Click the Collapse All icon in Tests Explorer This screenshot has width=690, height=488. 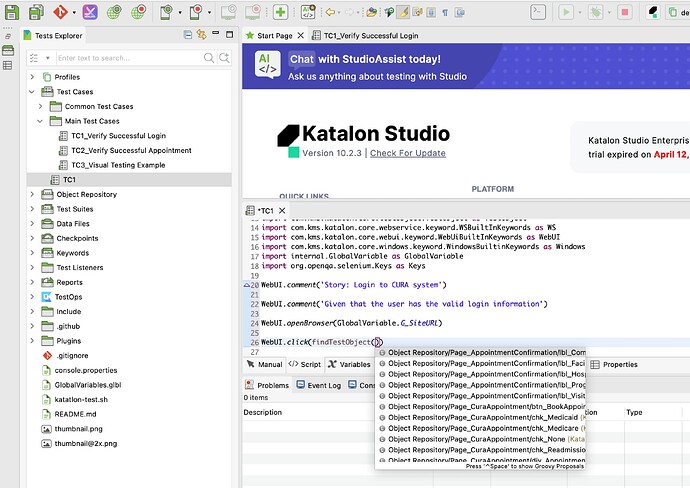(188, 34)
